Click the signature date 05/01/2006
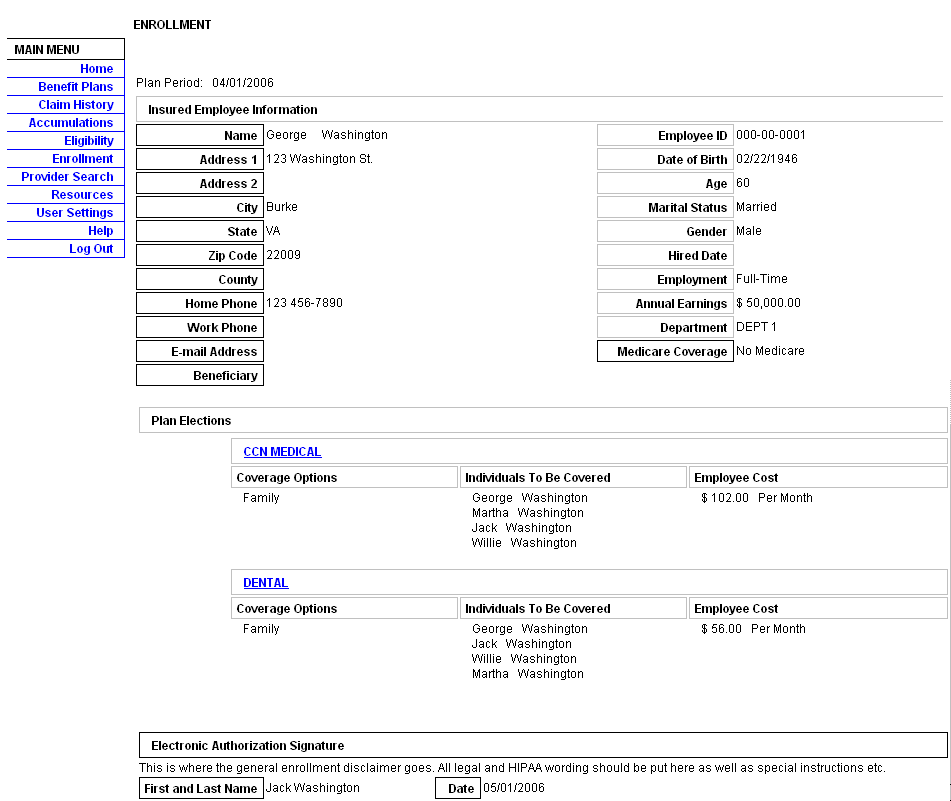This screenshot has height=801, width=951. 514,788
